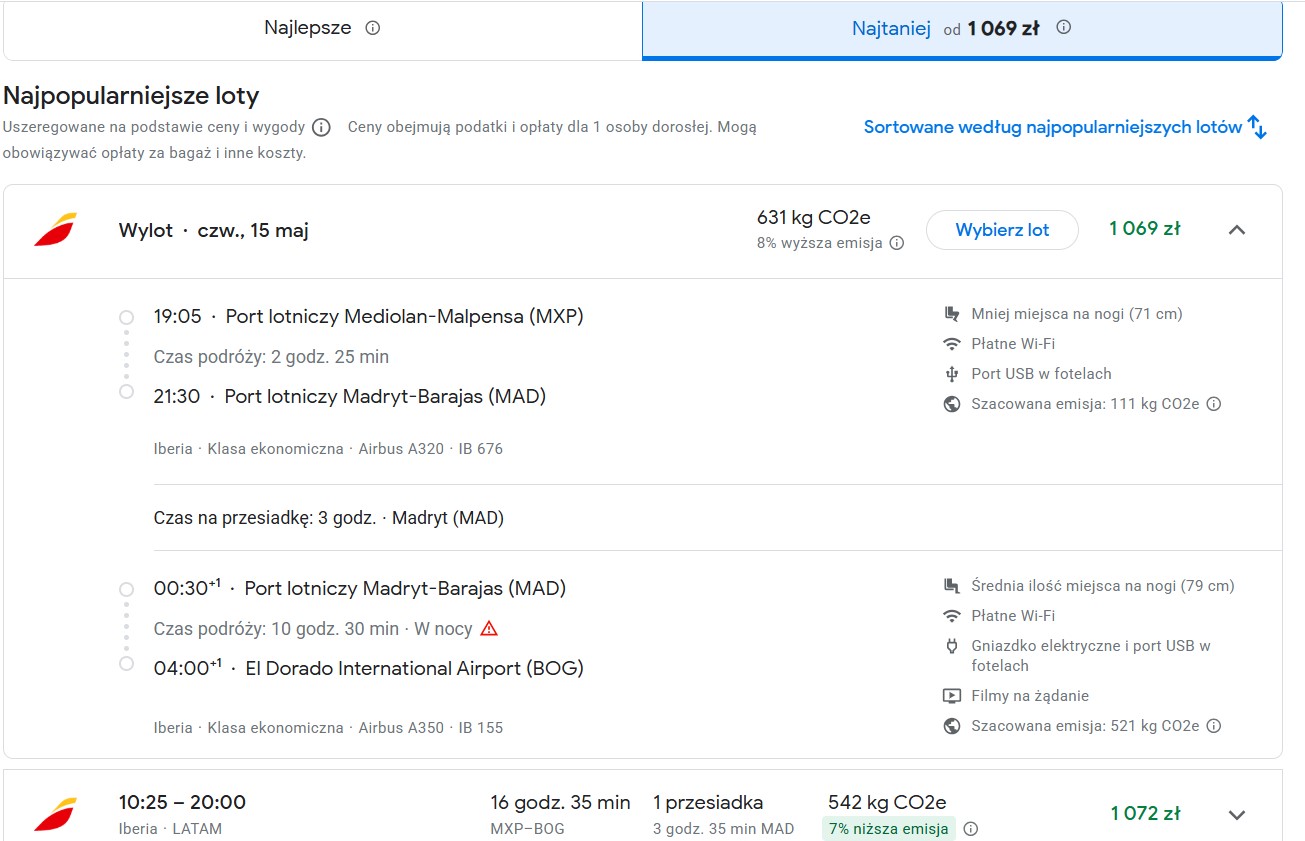Click Wylot czw., 15 maj header row
1305x841 pixels.
coord(642,231)
